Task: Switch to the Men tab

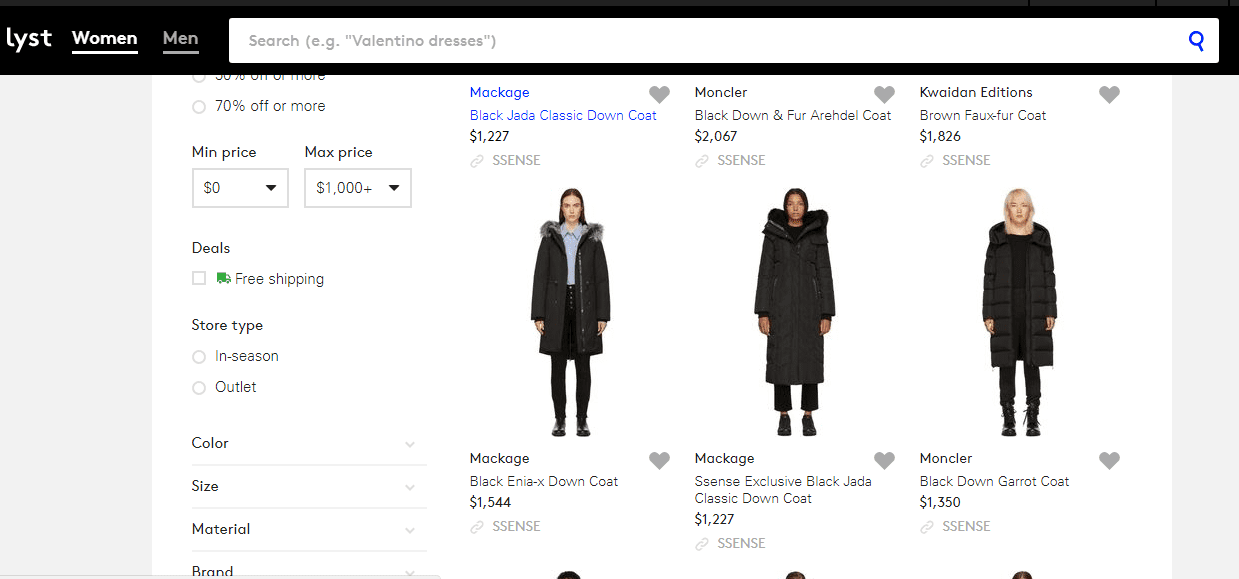Action: click(181, 39)
